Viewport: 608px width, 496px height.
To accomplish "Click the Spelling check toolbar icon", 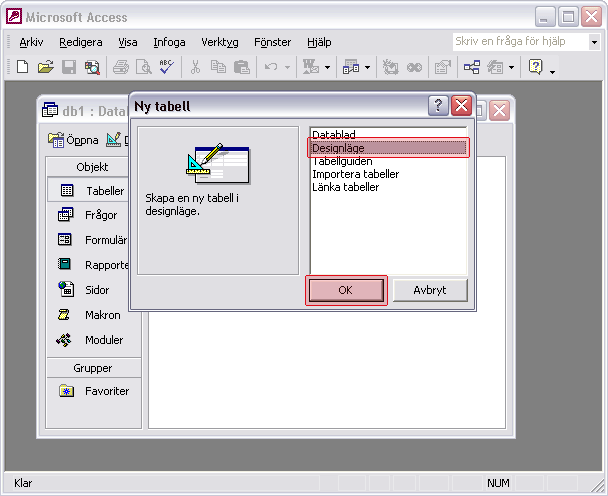I will tap(166, 67).
